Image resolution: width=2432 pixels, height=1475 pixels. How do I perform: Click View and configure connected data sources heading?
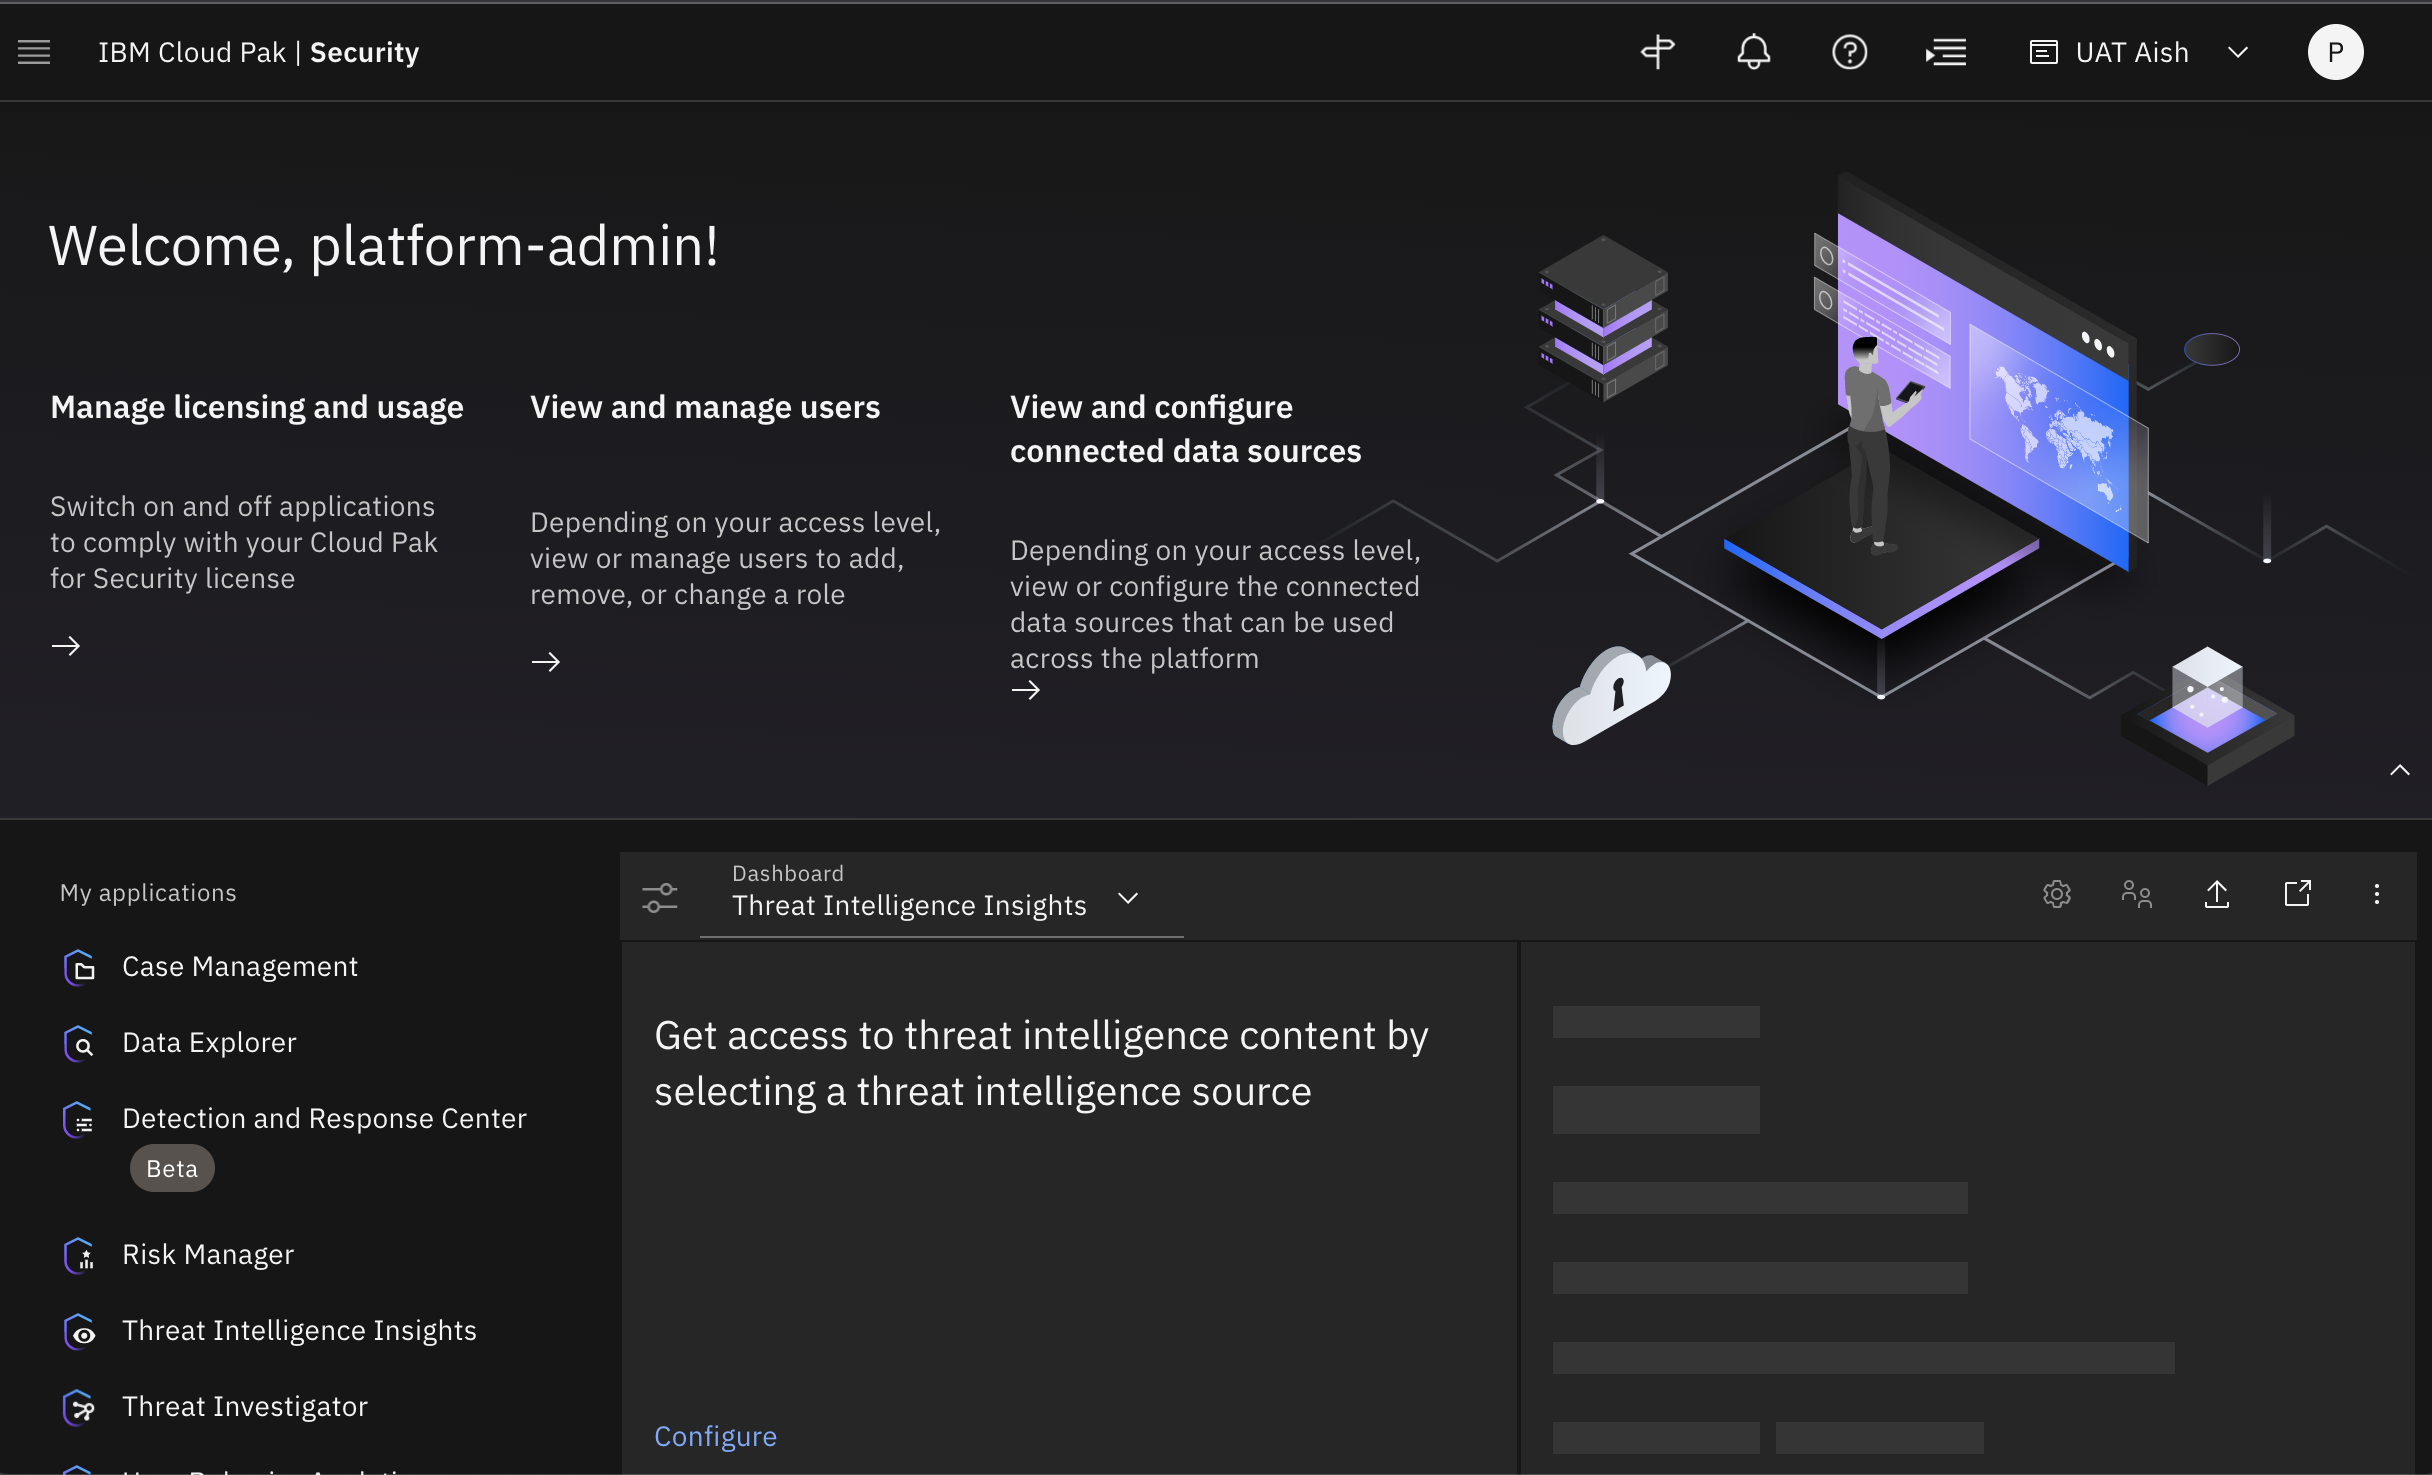[1185, 429]
